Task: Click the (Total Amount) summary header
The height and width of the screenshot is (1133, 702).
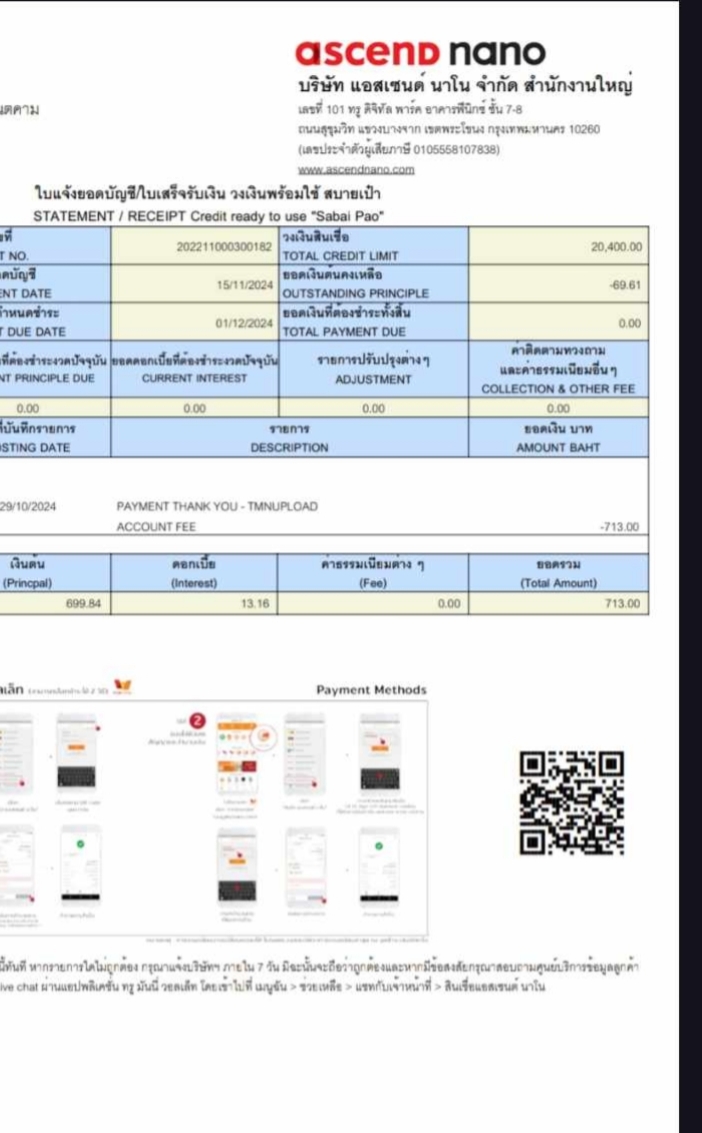Action: (x=558, y=583)
